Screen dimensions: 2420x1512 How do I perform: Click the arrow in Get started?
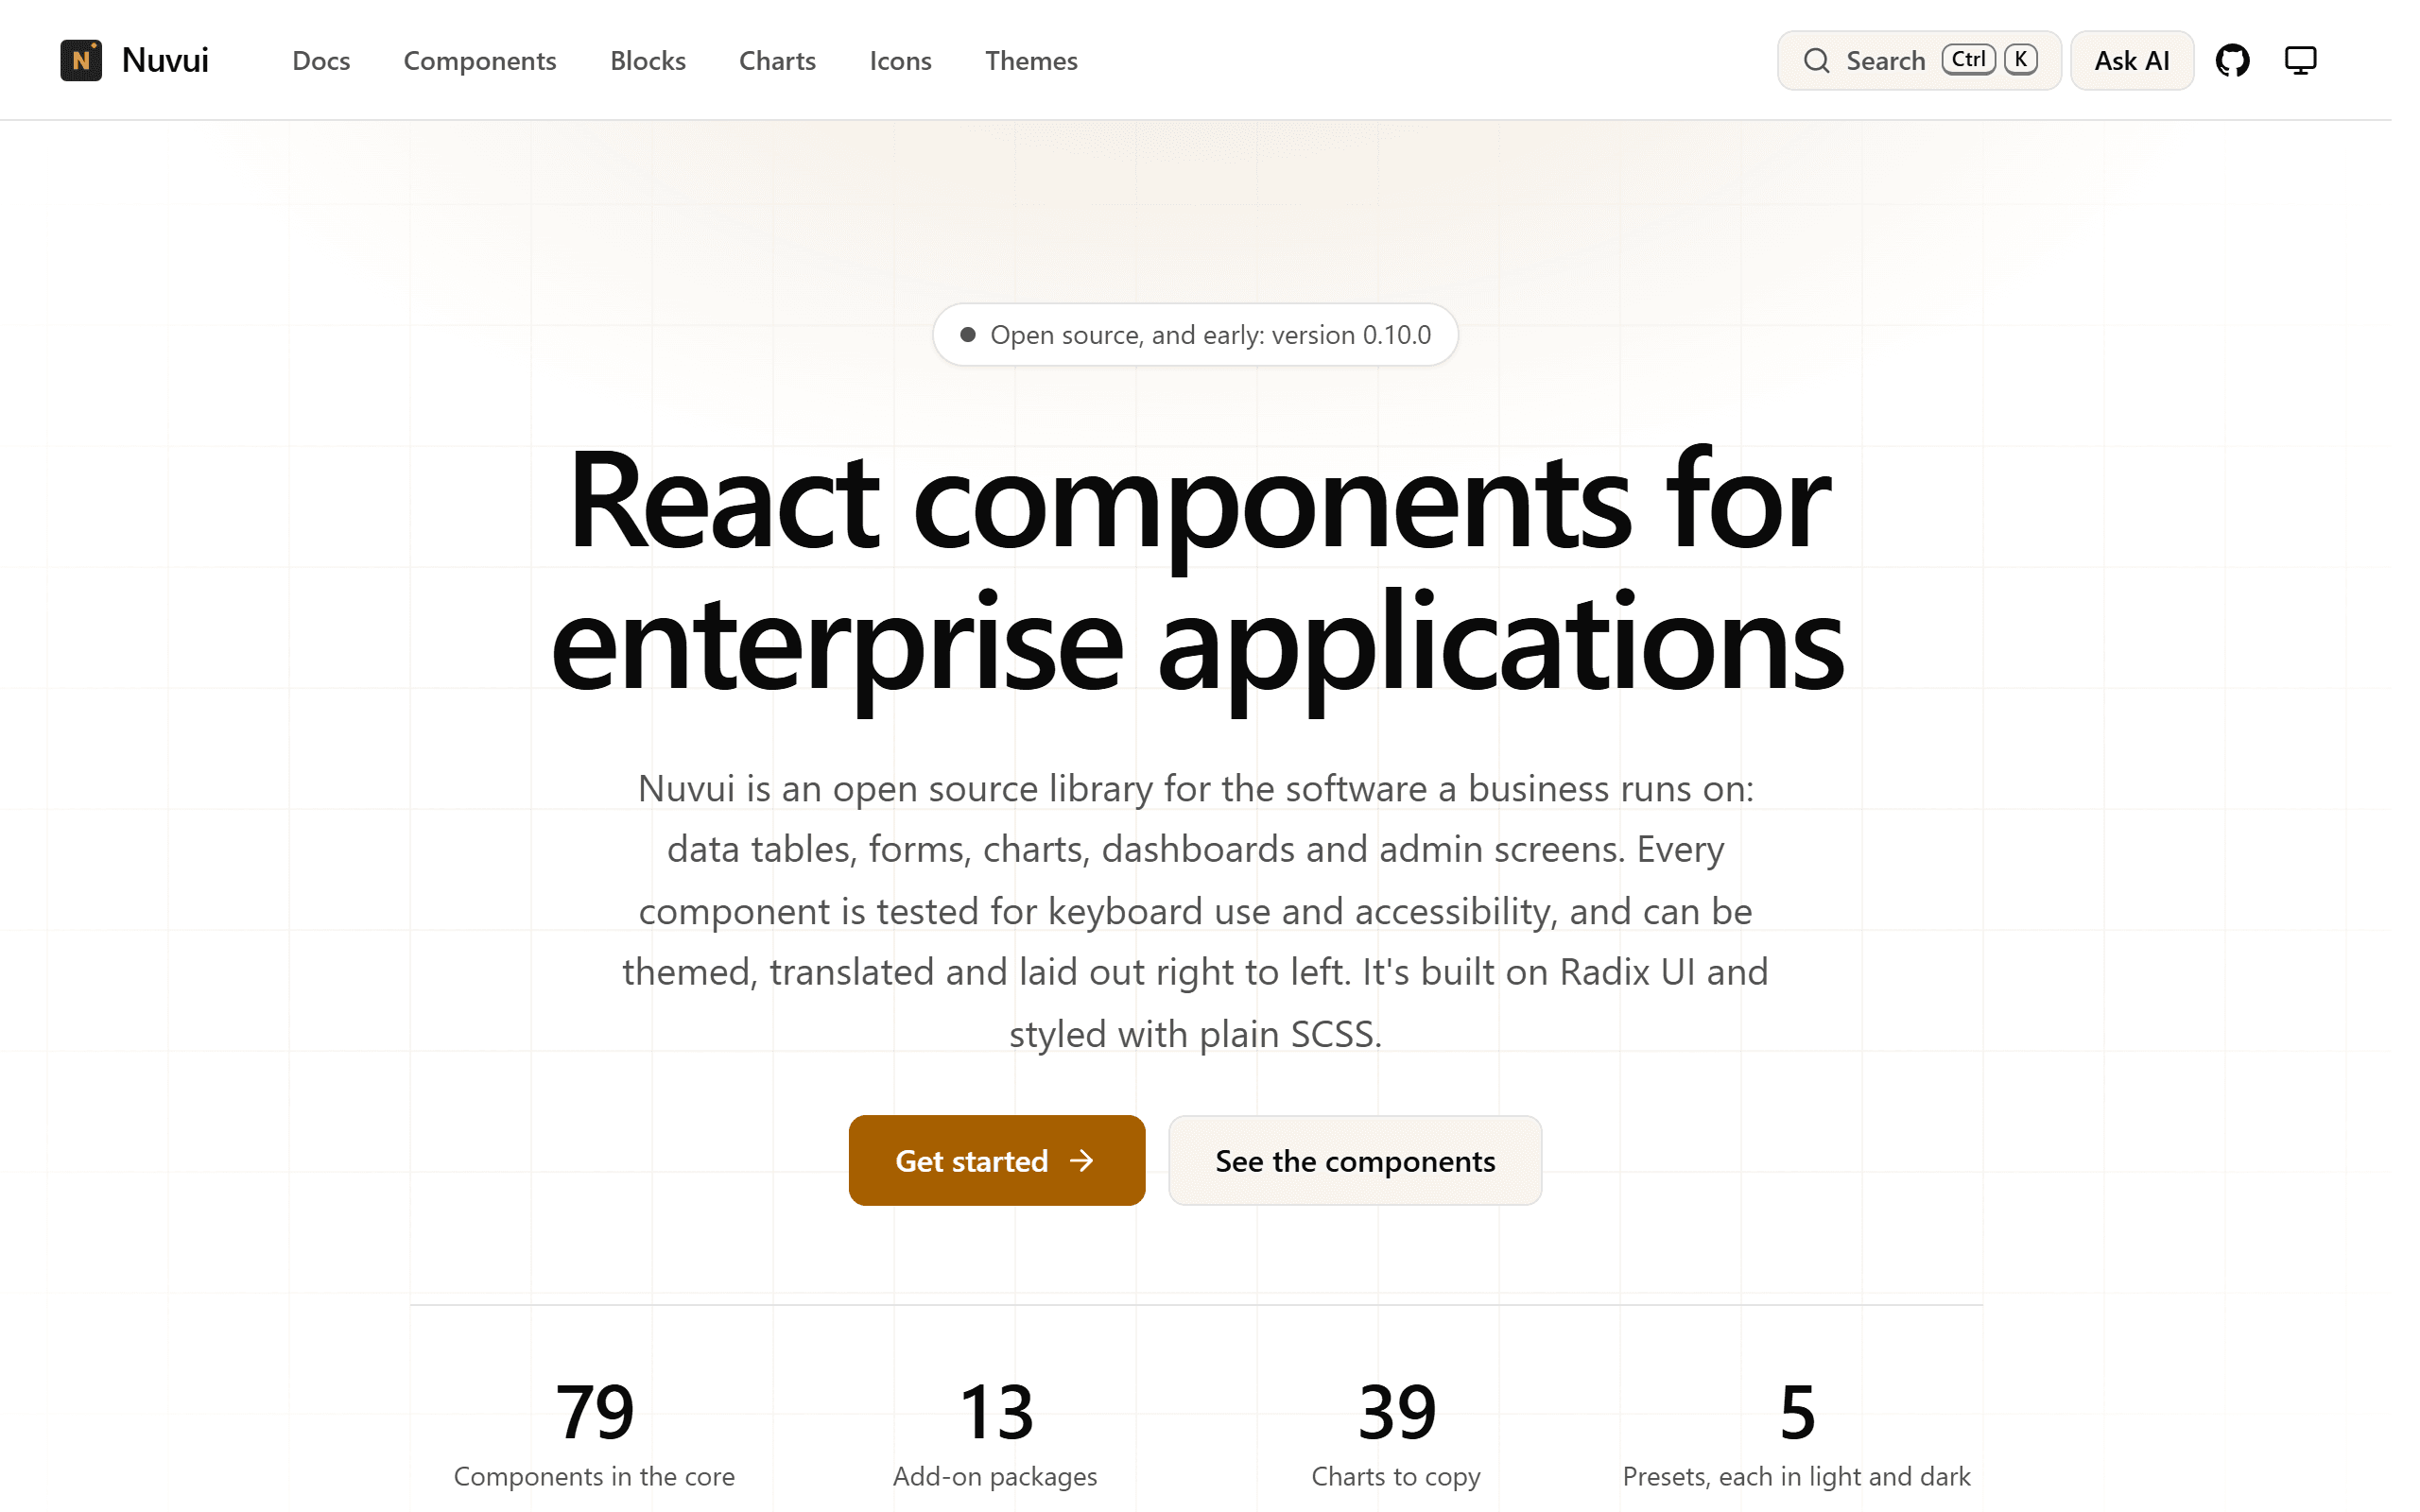[x=1081, y=1160]
